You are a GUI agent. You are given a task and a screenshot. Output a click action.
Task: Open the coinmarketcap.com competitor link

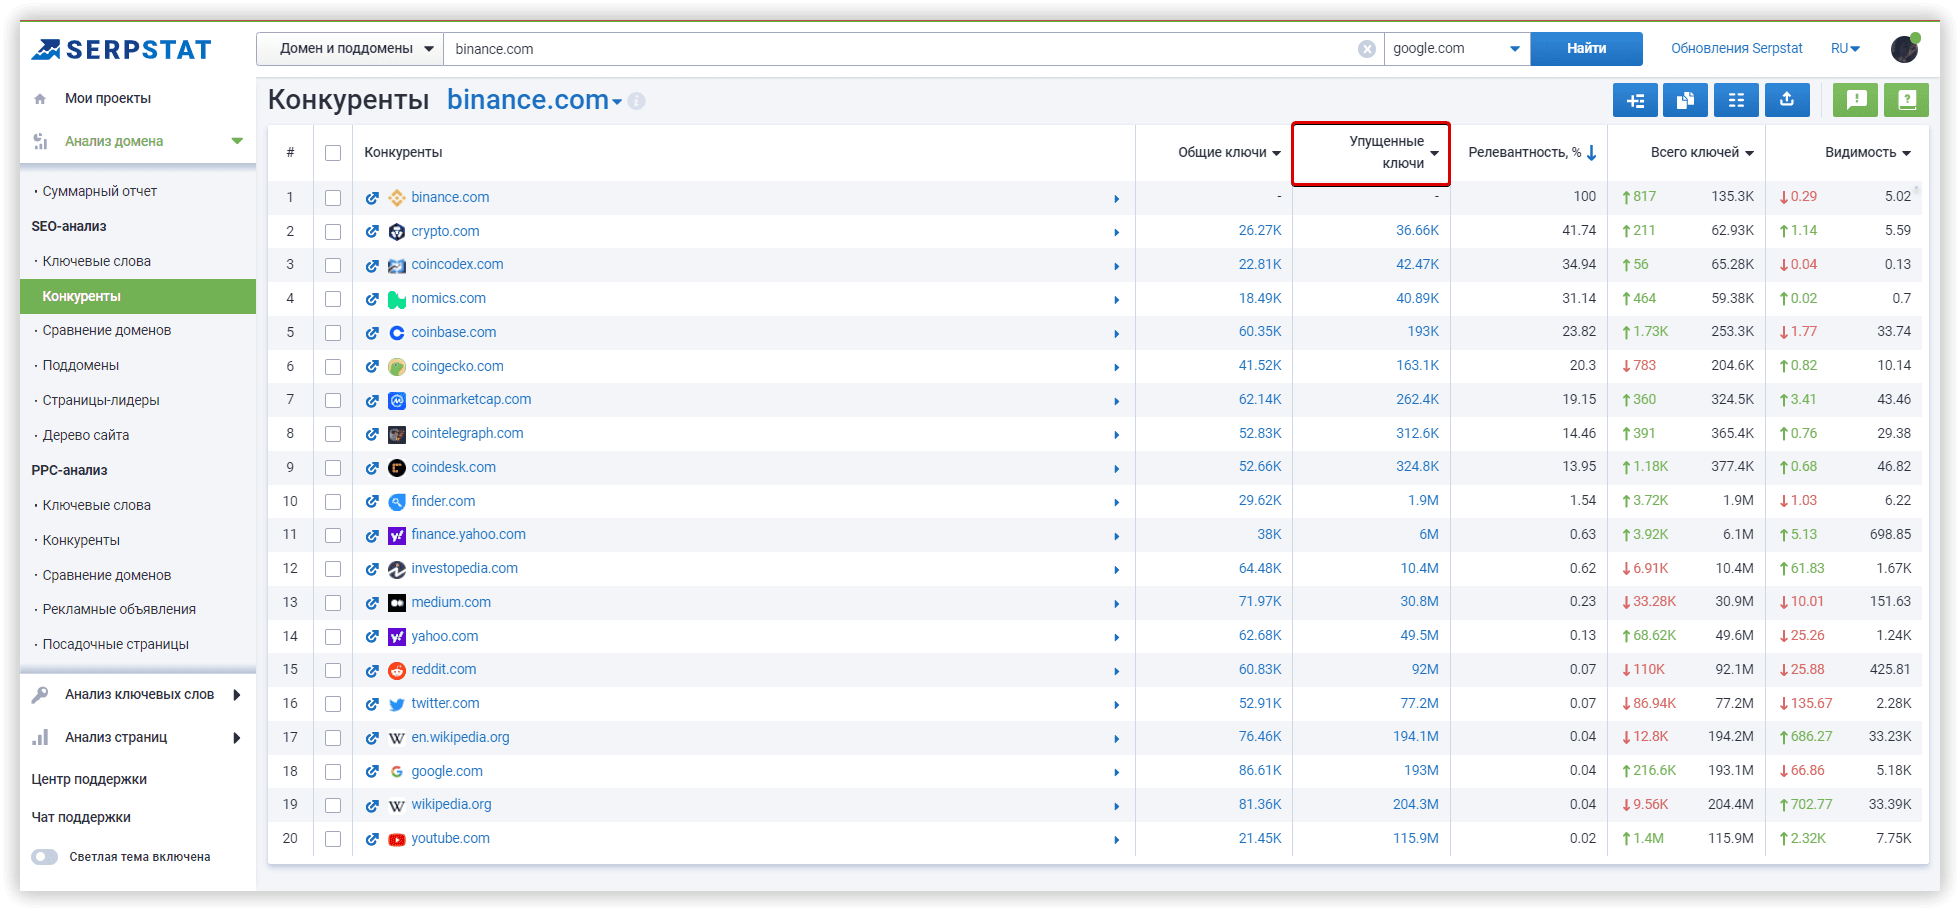point(471,399)
